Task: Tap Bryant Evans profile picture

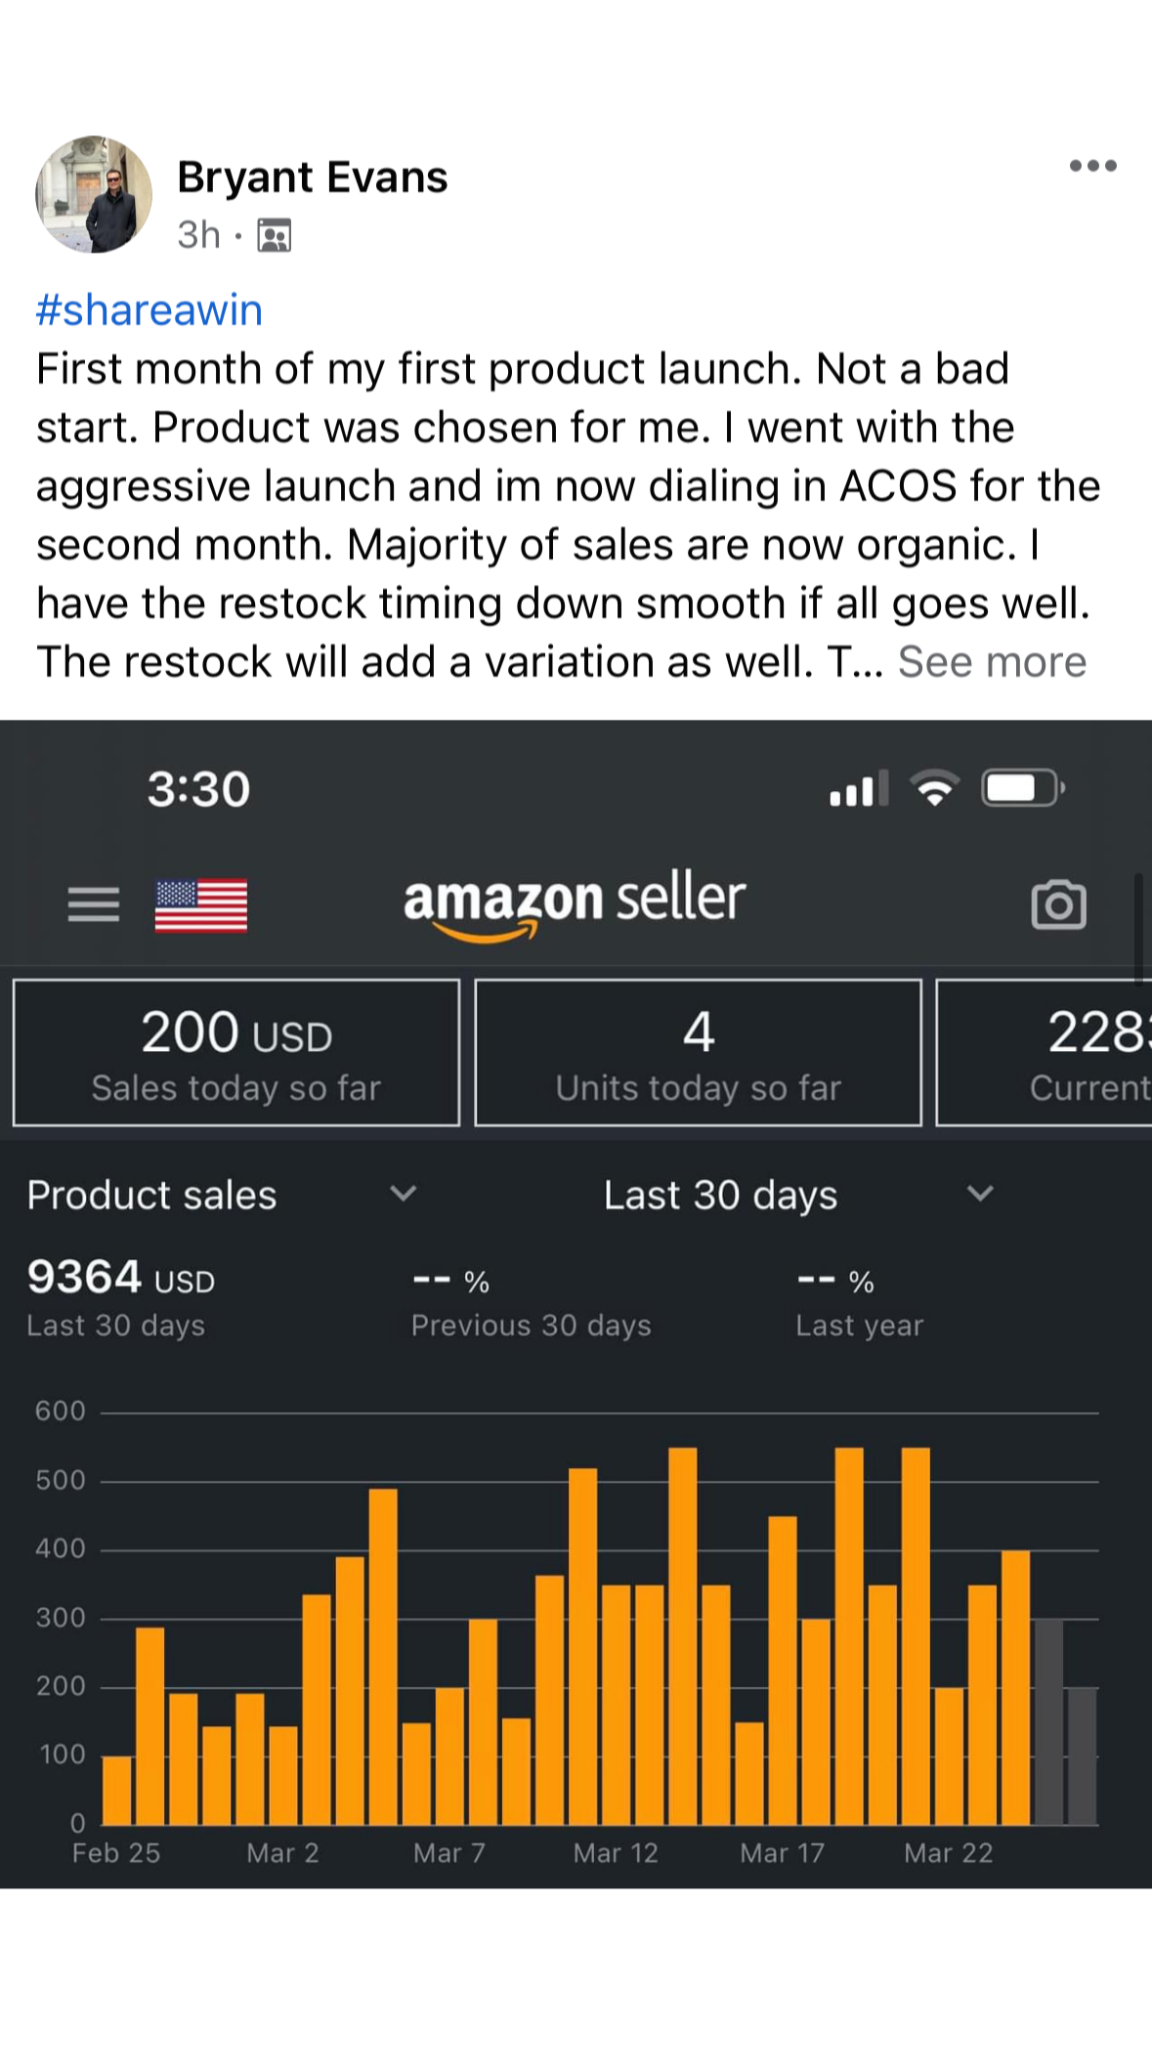Action: (x=94, y=195)
